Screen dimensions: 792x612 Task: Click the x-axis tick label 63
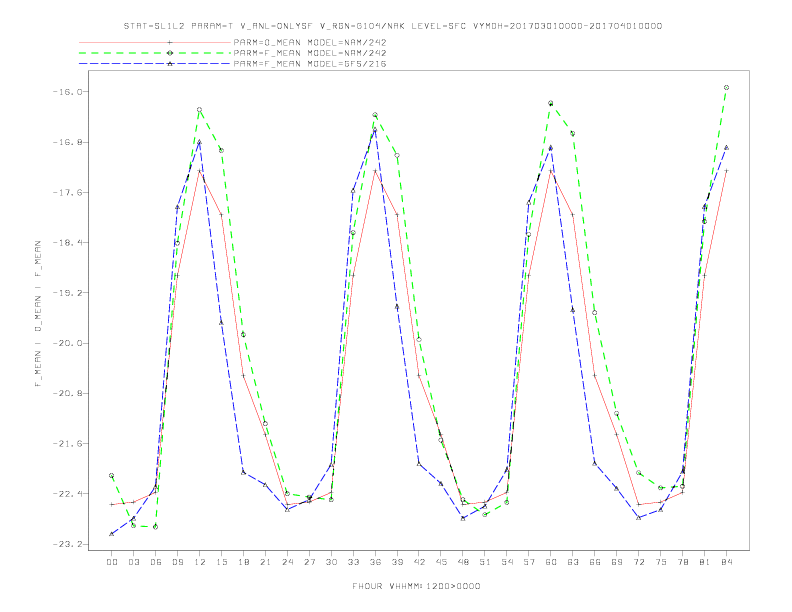(x=573, y=562)
